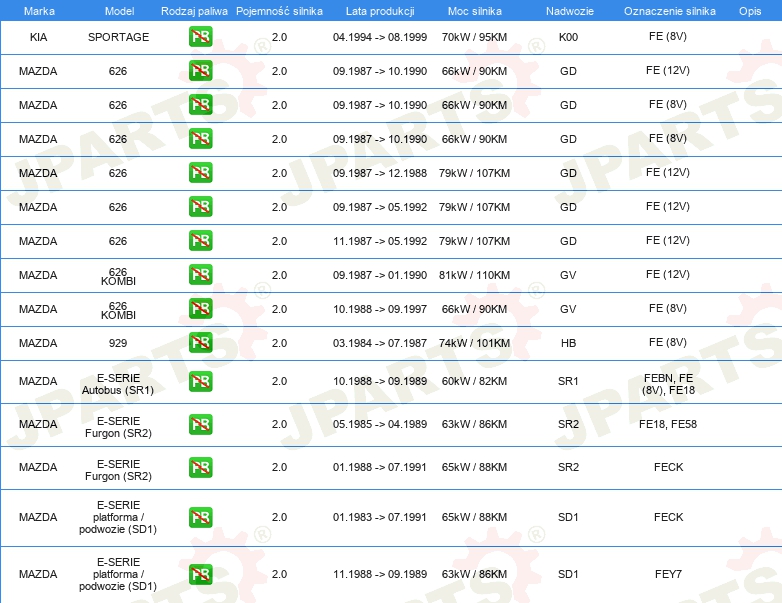
Task: Select the FEY7 engine code
Action: [668, 574]
